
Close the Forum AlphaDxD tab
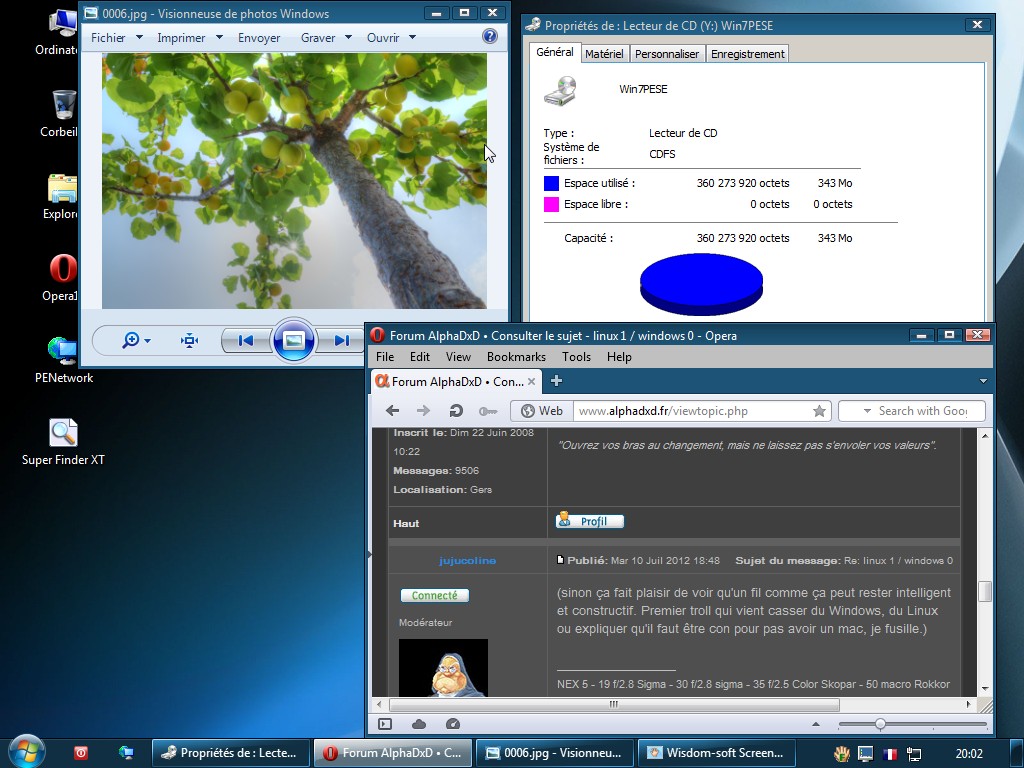[532, 381]
